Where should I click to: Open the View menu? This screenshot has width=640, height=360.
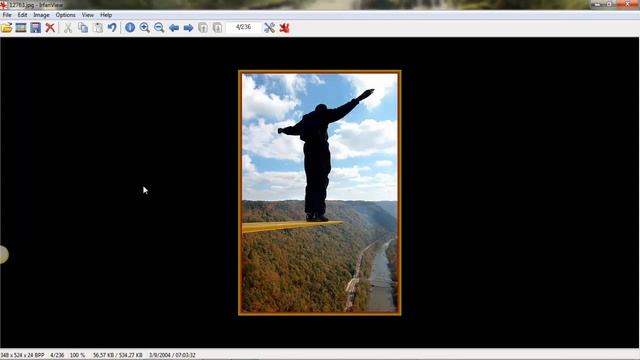[x=88, y=15]
